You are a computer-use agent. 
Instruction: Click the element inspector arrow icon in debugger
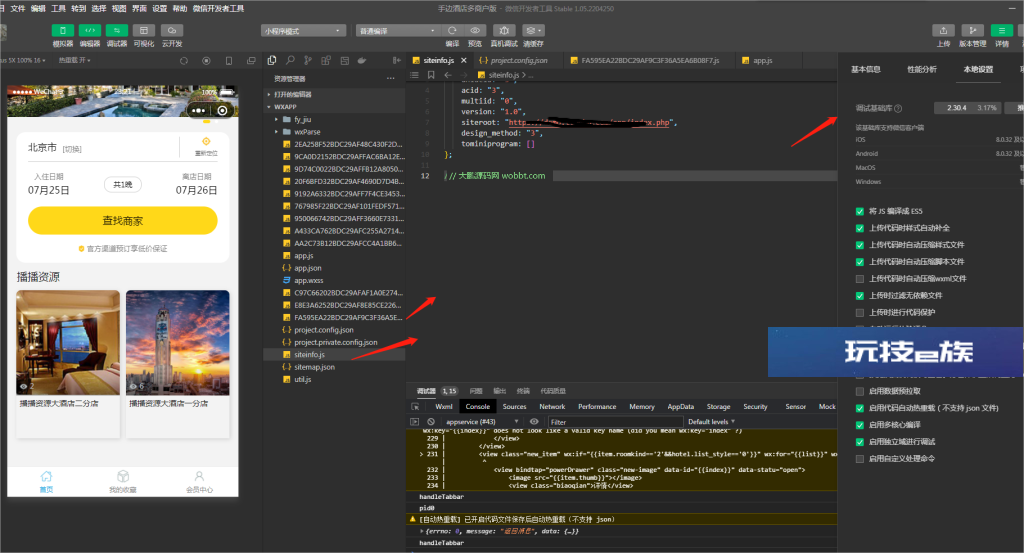pyautogui.click(x=415, y=406)
